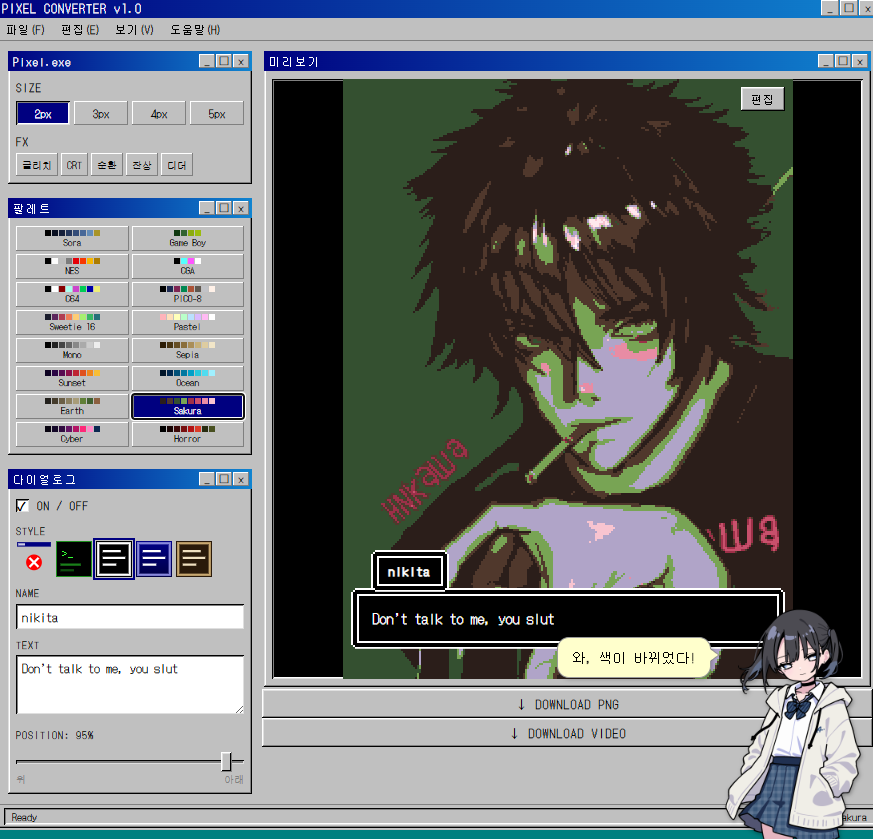
Task: Choose the black dialog style with white lines
Action: click(114, 558)
